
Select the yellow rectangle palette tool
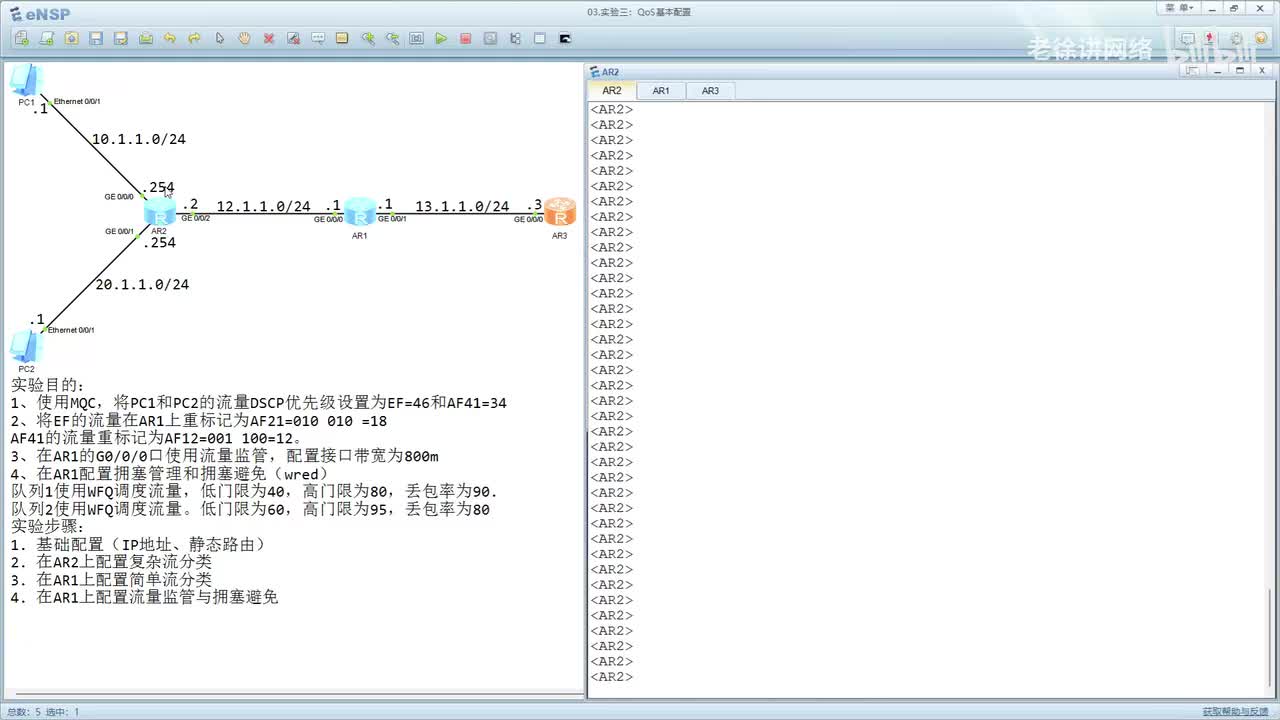[343, 39]
